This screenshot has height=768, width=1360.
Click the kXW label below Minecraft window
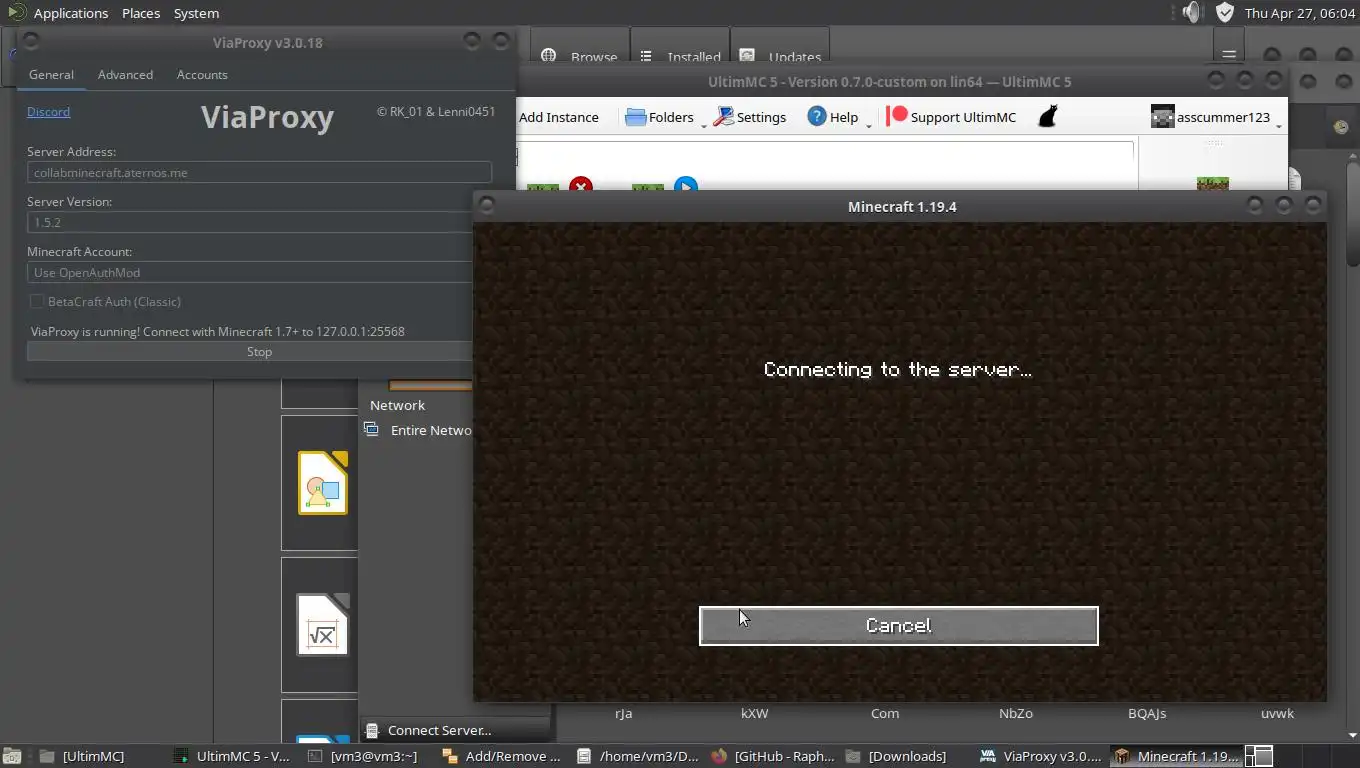[754, 713]
